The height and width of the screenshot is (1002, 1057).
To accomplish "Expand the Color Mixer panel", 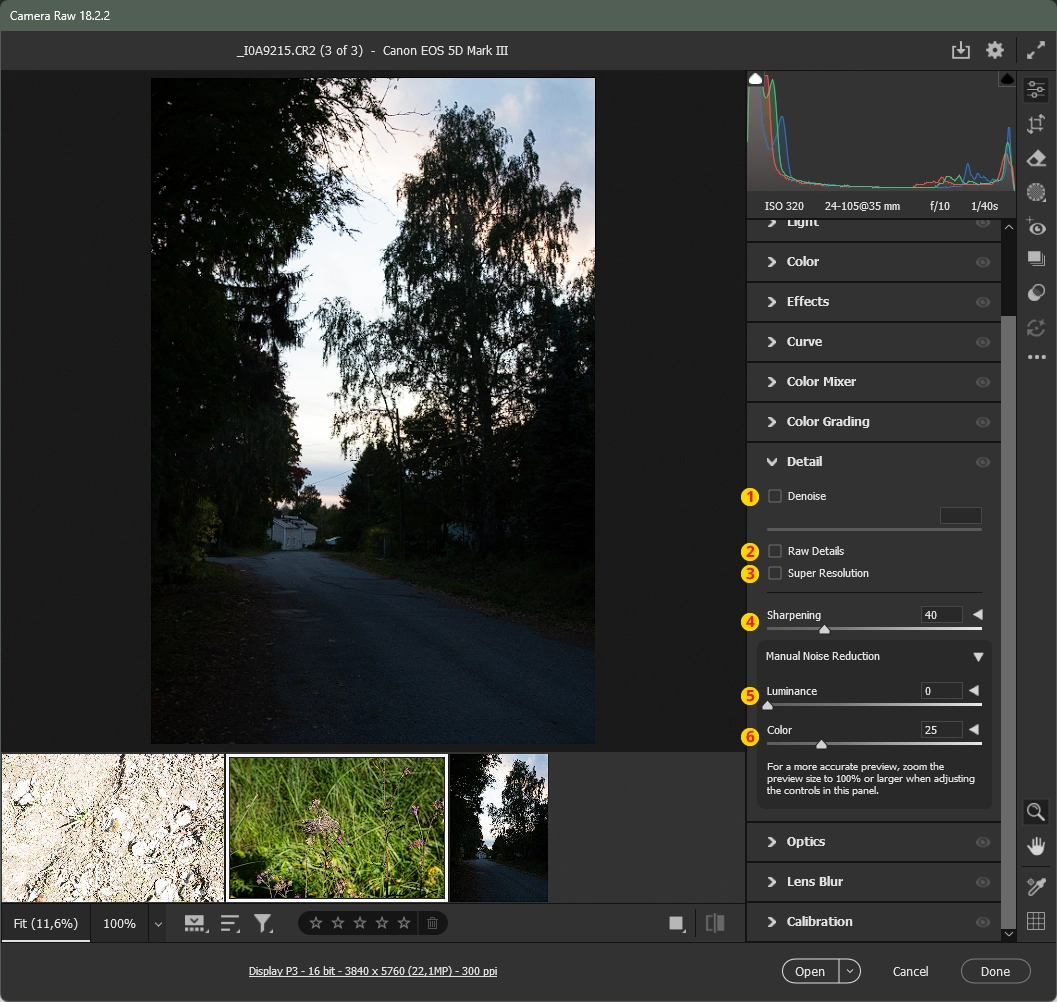I will [x=820, y=382].
